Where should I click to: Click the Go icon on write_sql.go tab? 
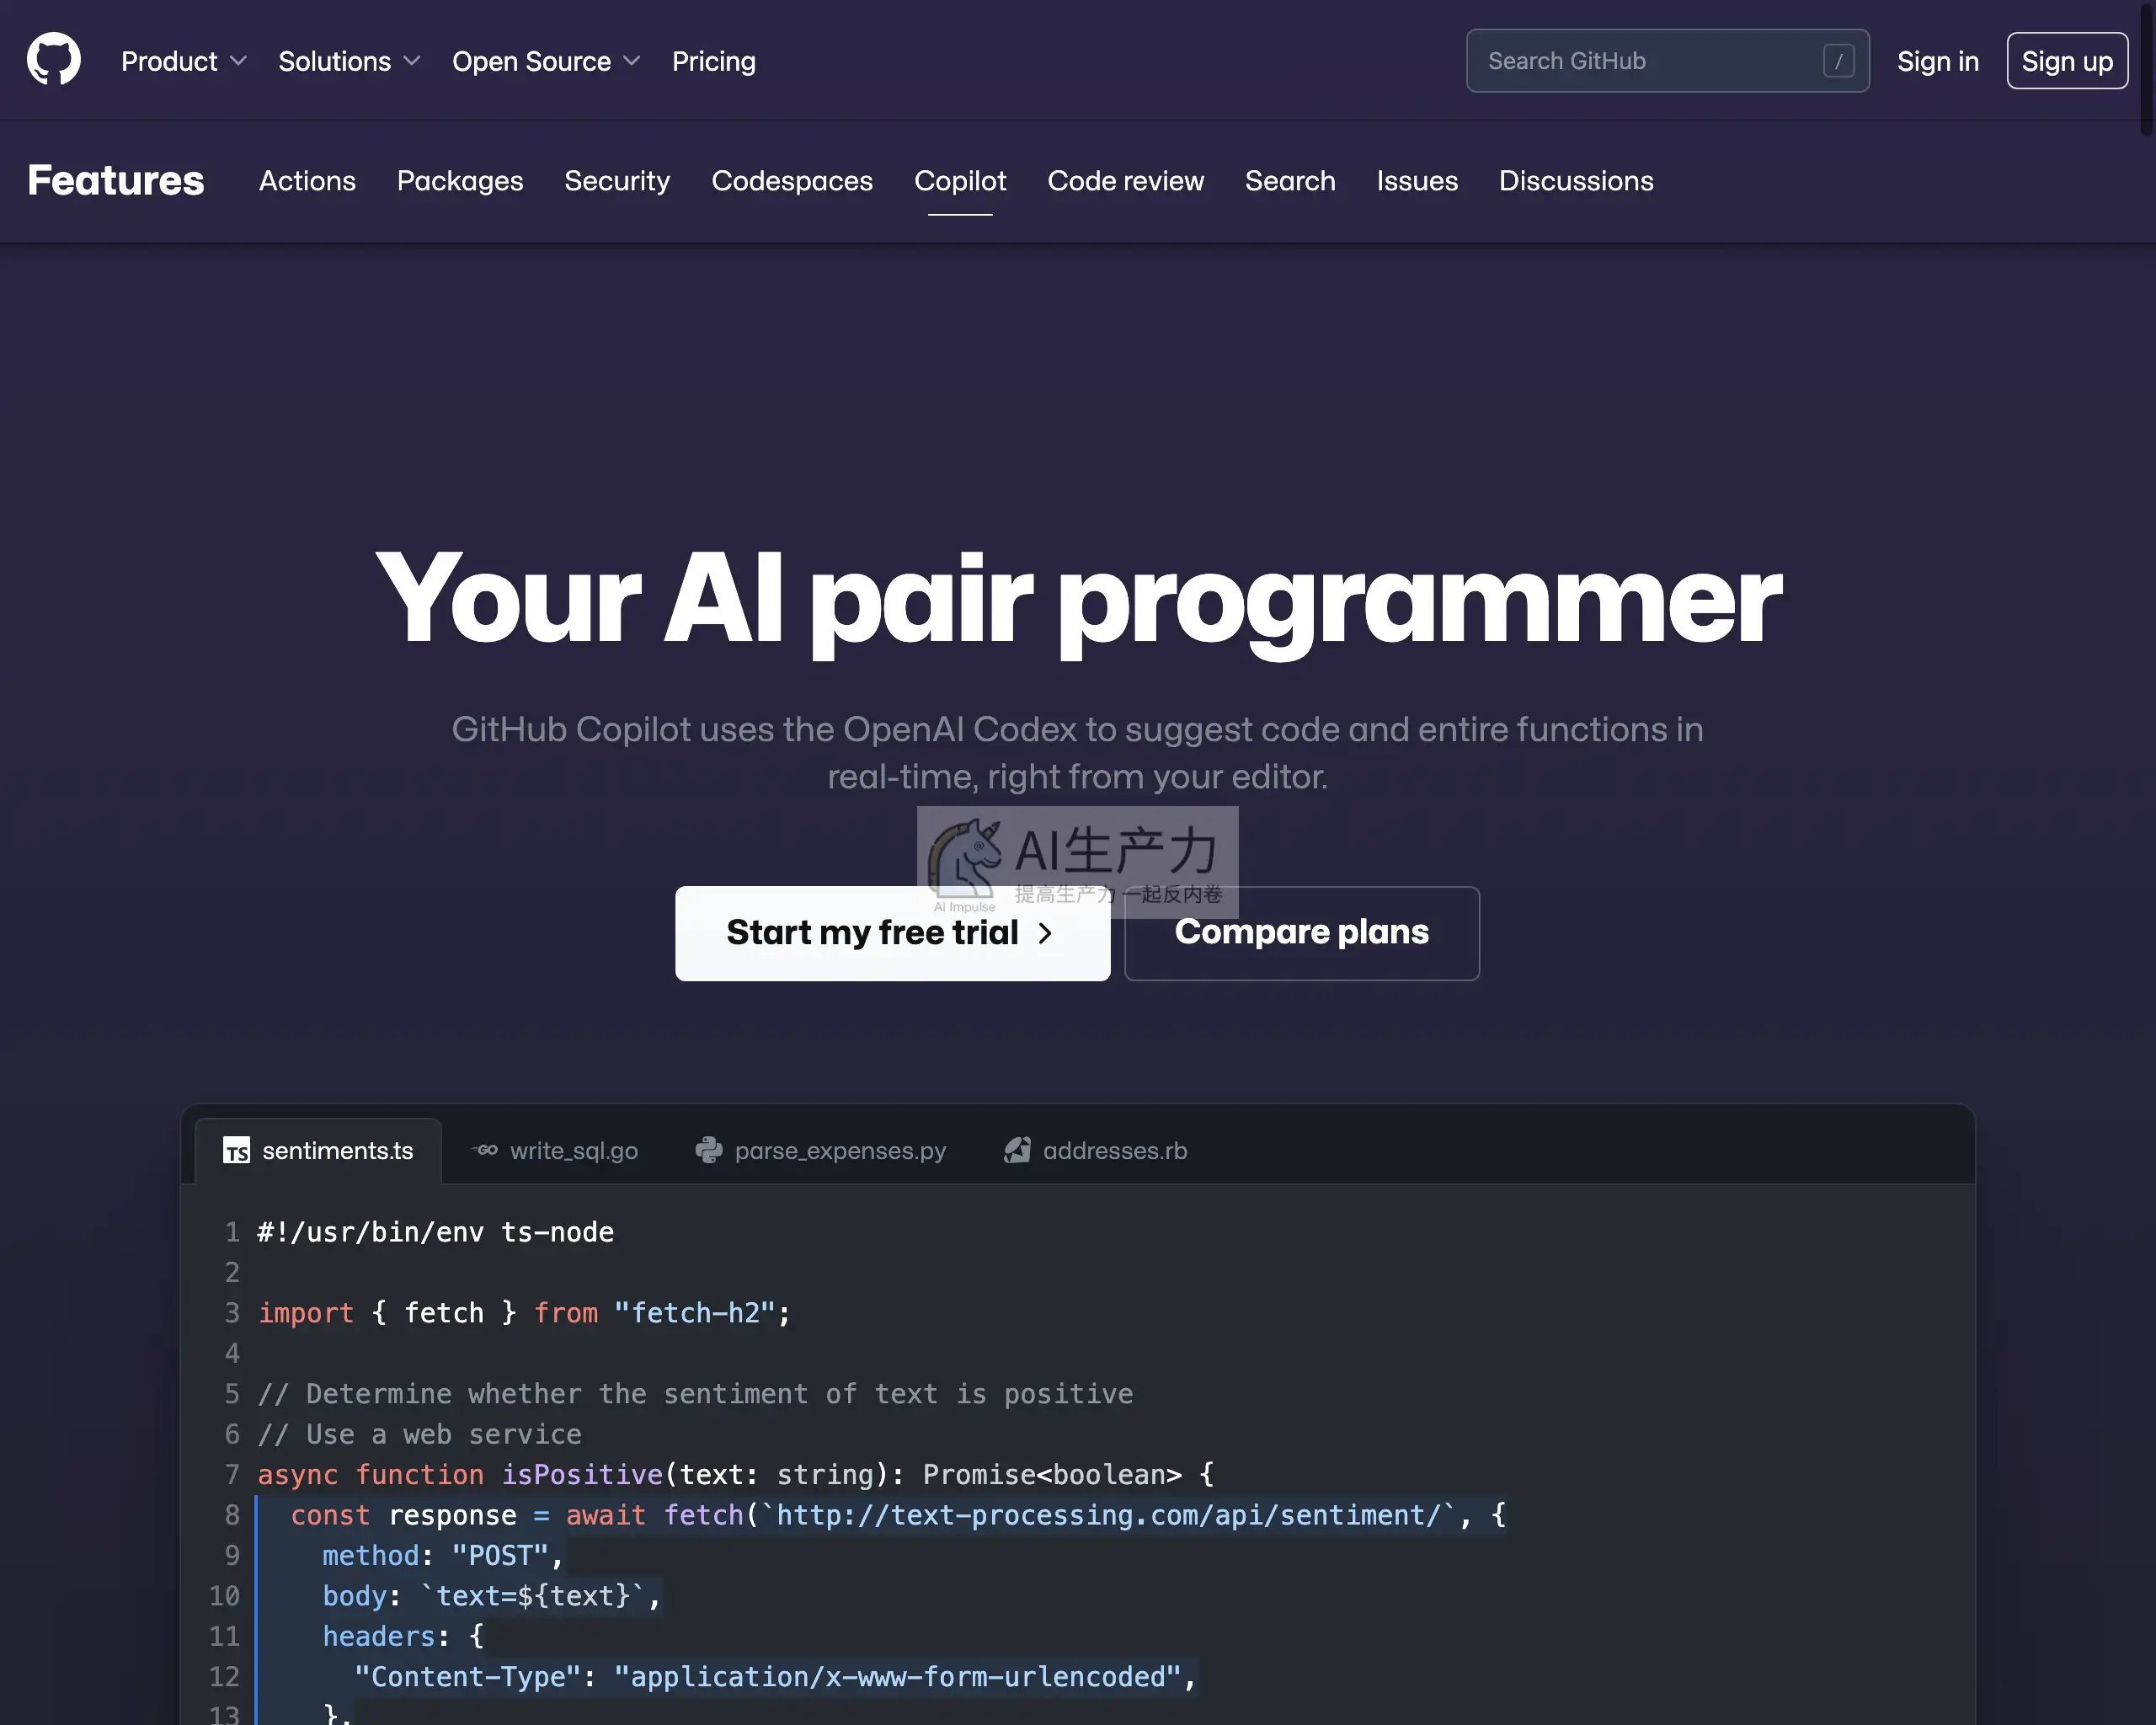(485, 1150)
